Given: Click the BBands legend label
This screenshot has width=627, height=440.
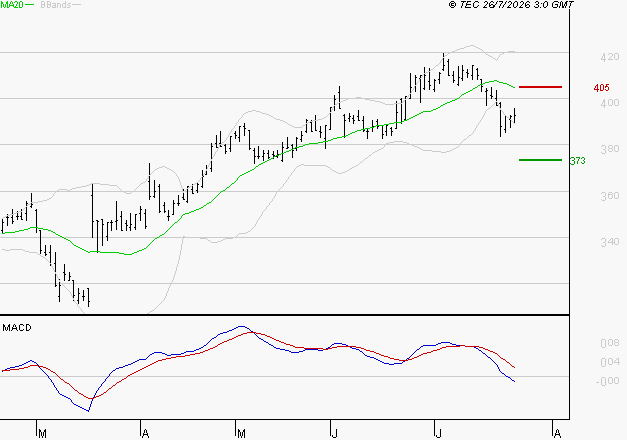Looking at the screenshot, I should coord(56,5).
